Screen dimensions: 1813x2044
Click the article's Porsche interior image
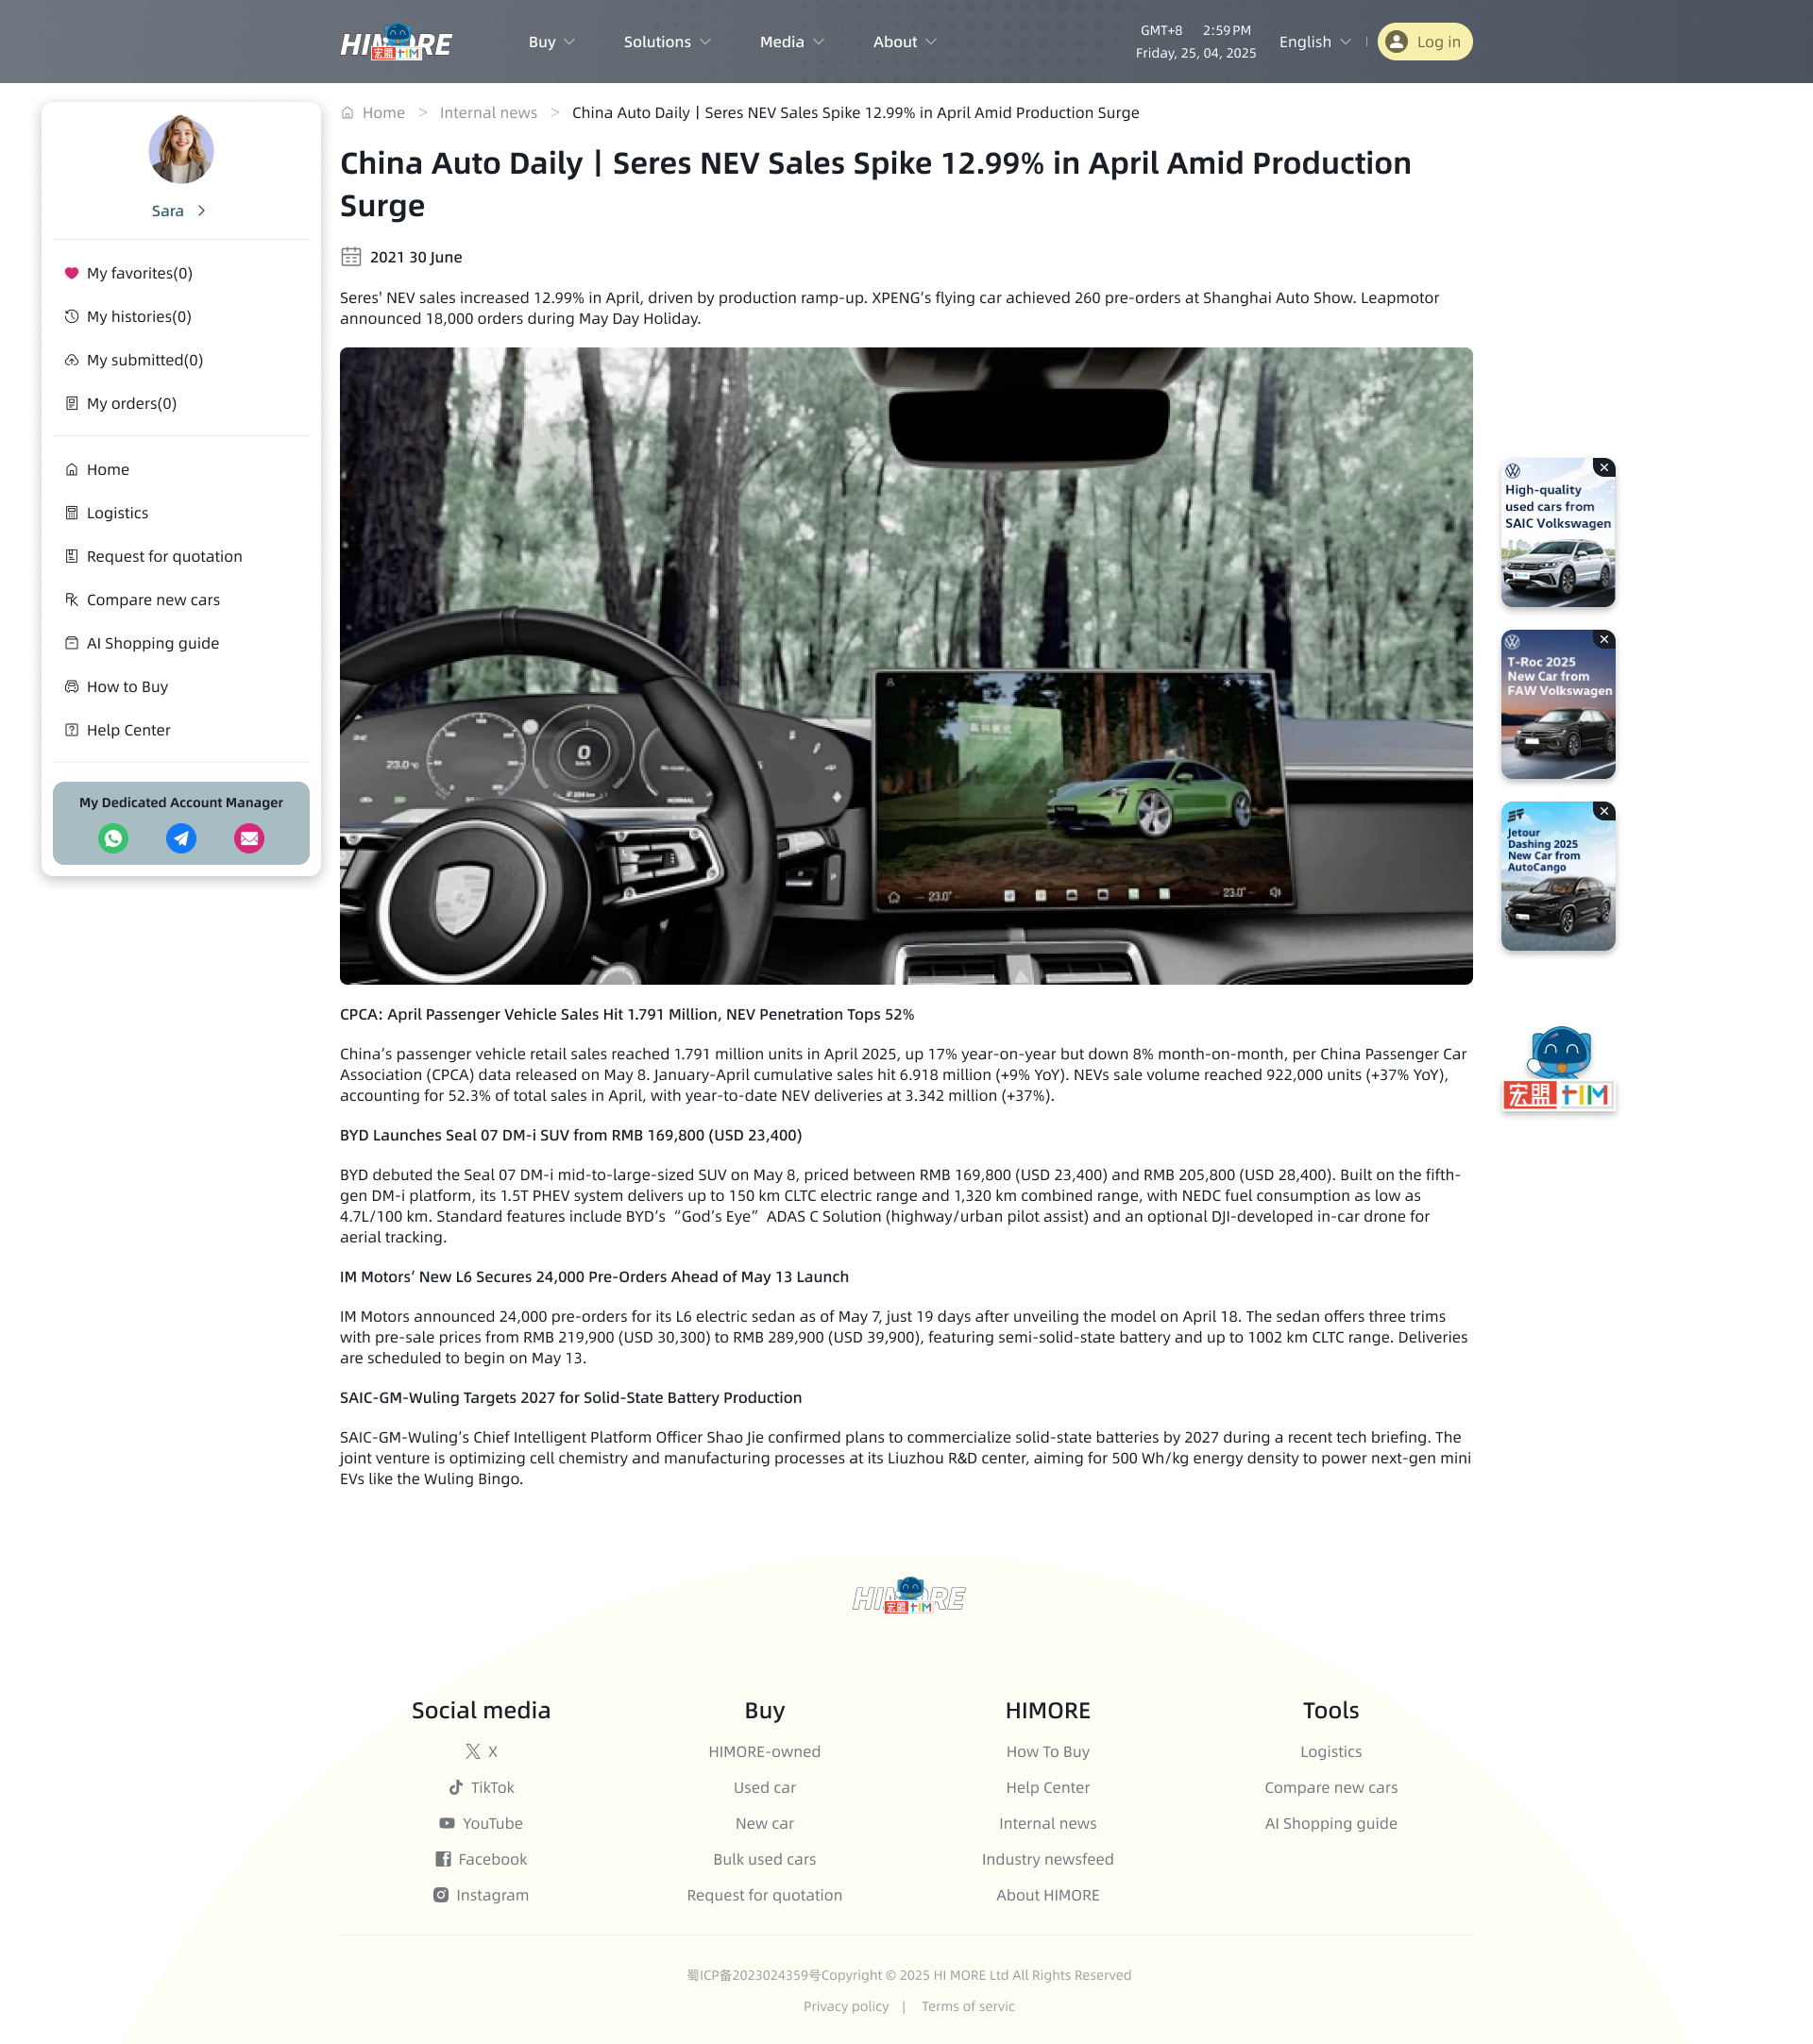tap(906, 666)
